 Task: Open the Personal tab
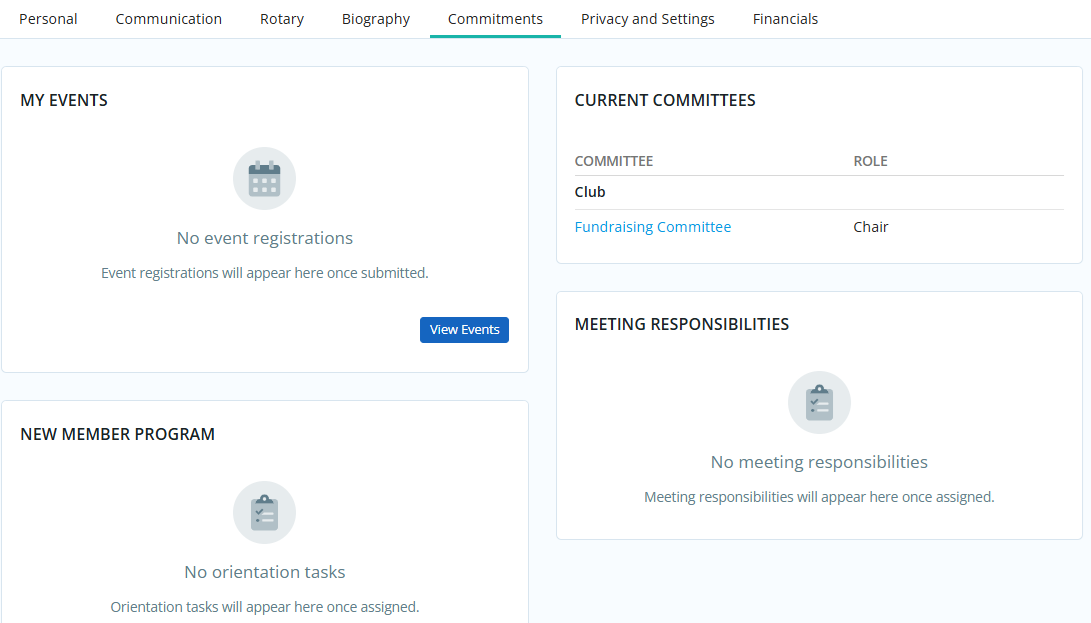point(48,19)
